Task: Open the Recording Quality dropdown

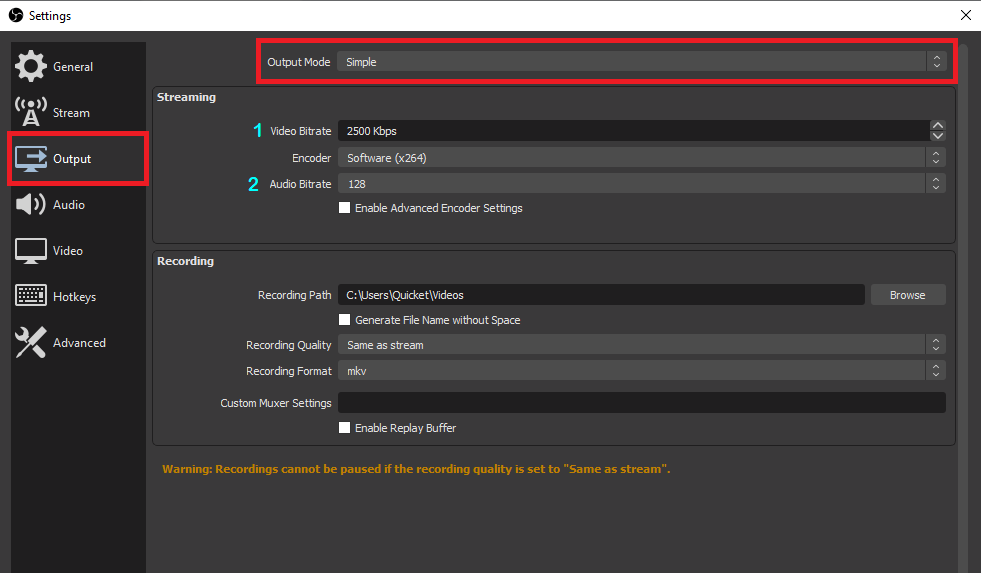Action: click(641, 345)
